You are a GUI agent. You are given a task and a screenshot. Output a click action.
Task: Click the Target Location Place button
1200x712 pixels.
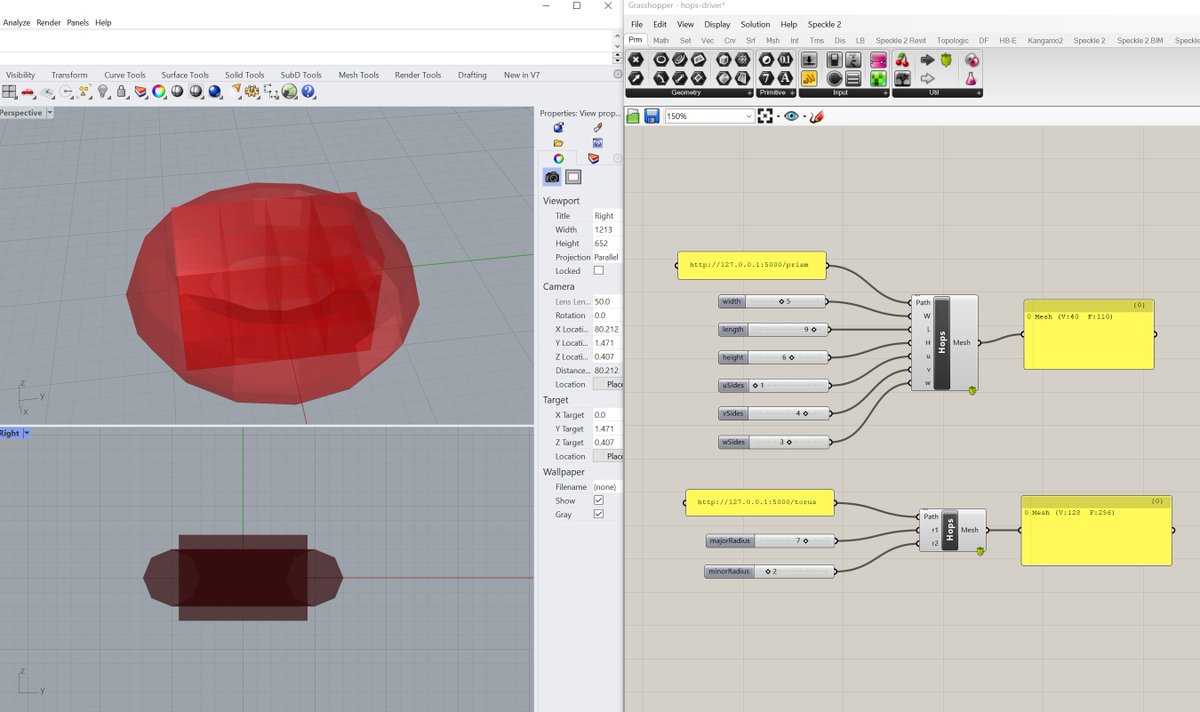tap(608, 456)
